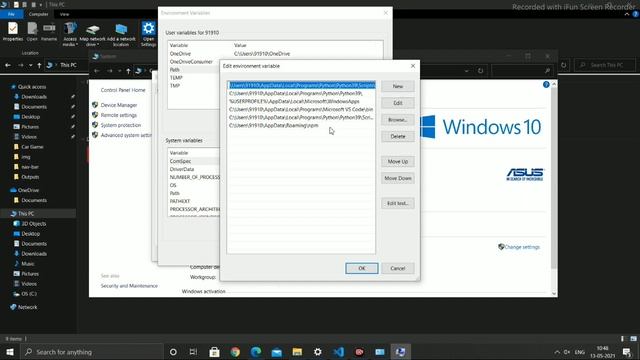Viewport: 640px width, 360px height.
Task: Click Map network drive icon
Action: point(93,33)
